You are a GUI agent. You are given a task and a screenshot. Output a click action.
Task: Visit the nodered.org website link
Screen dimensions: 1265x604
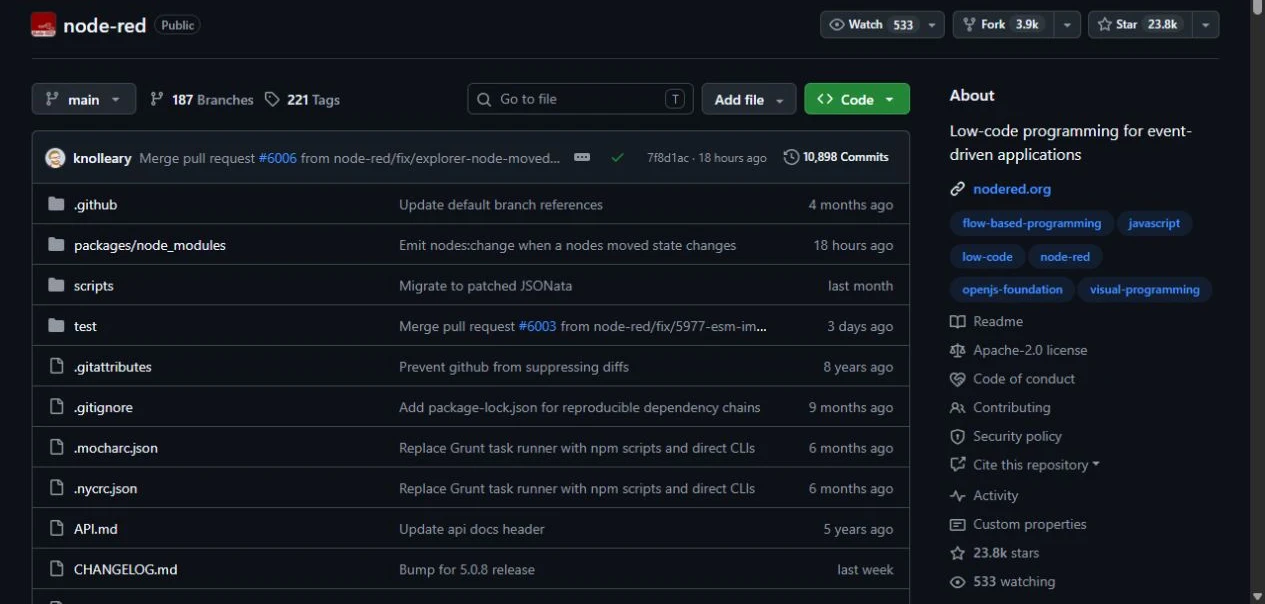tap(1012, 189)
